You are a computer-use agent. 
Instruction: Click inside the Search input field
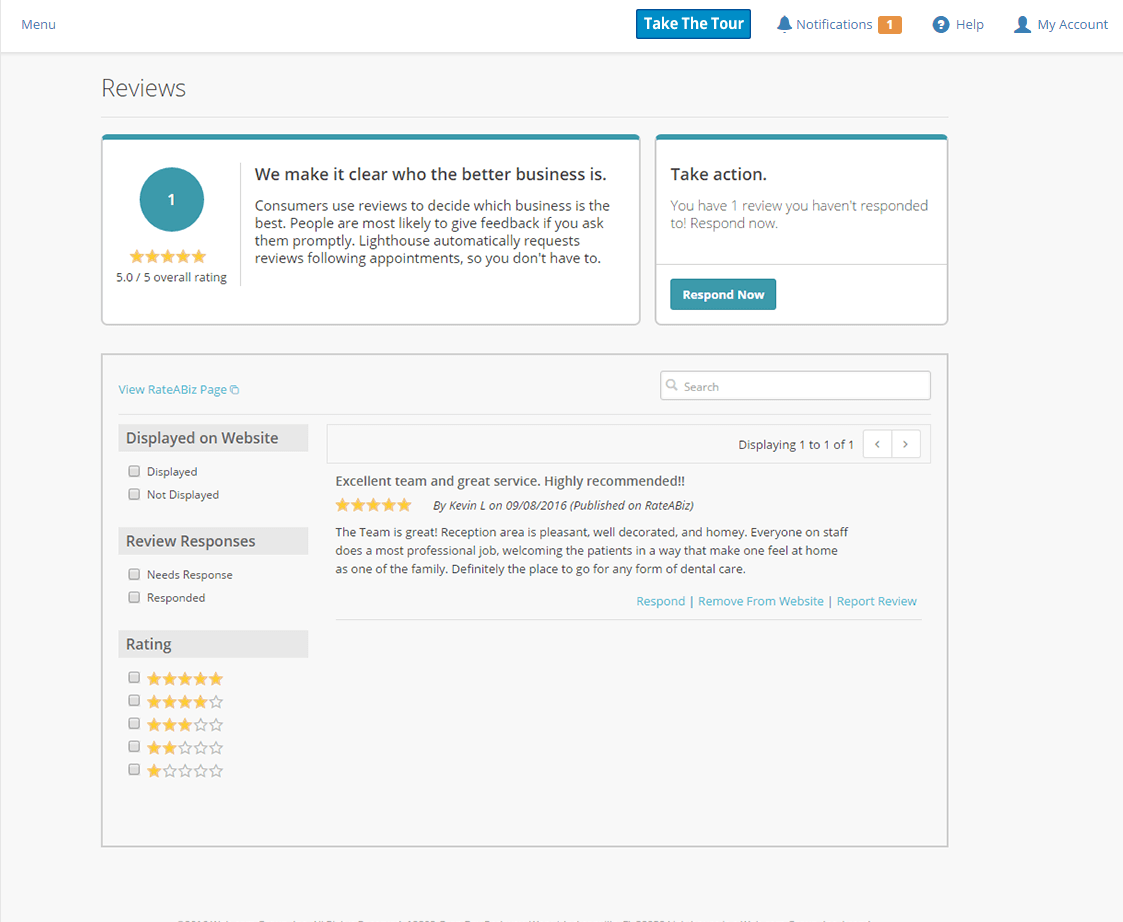[795, 385]
